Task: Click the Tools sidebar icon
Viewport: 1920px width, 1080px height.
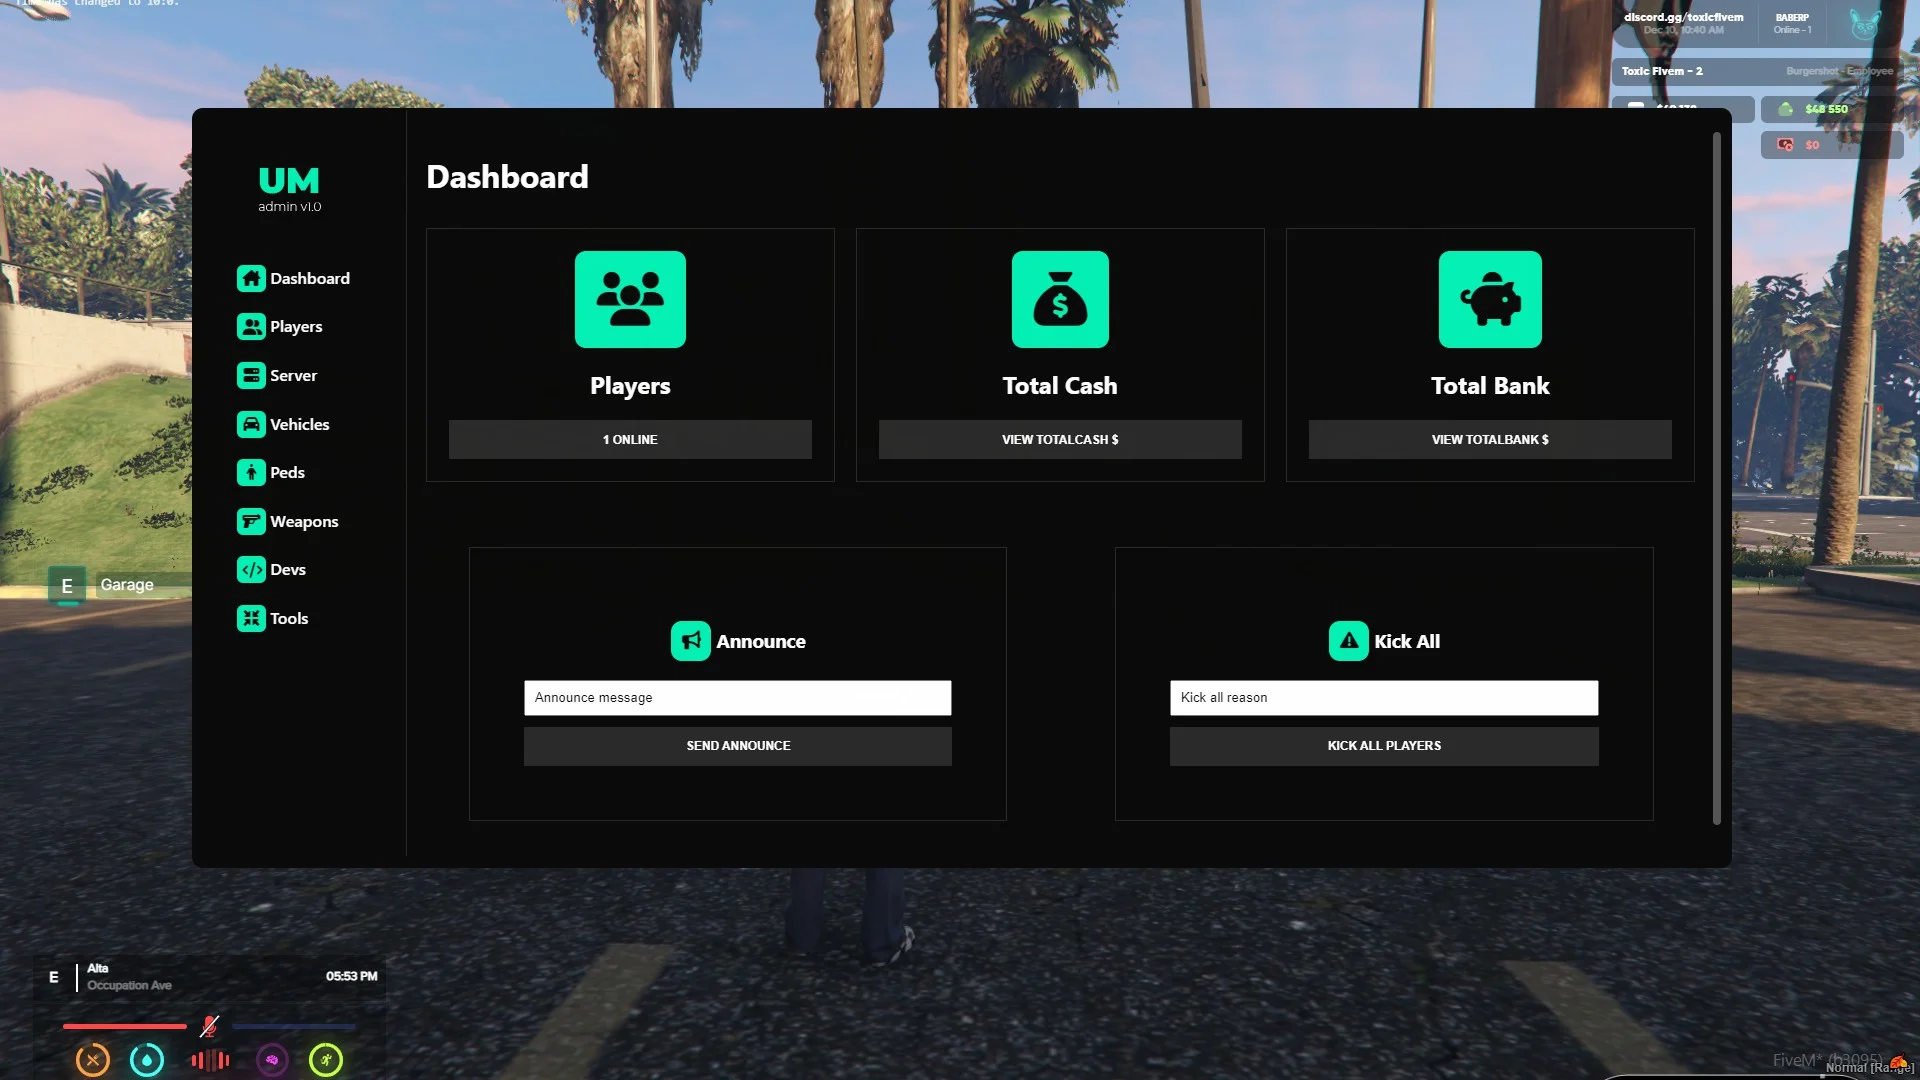Action: pos(251,619)
